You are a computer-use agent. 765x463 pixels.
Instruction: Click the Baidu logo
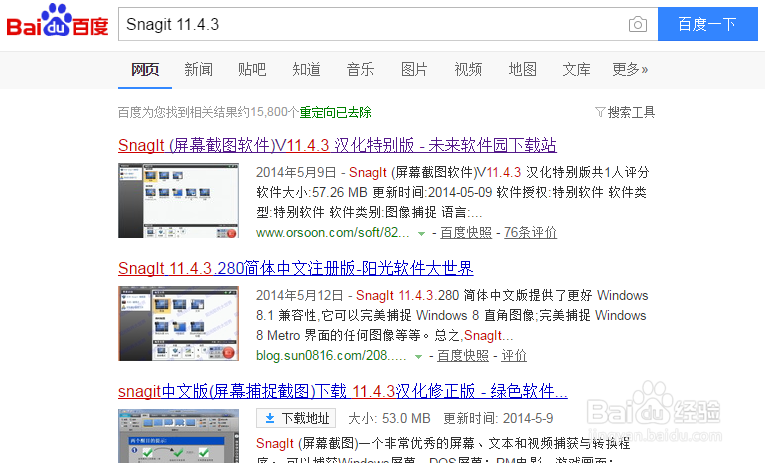57,20
